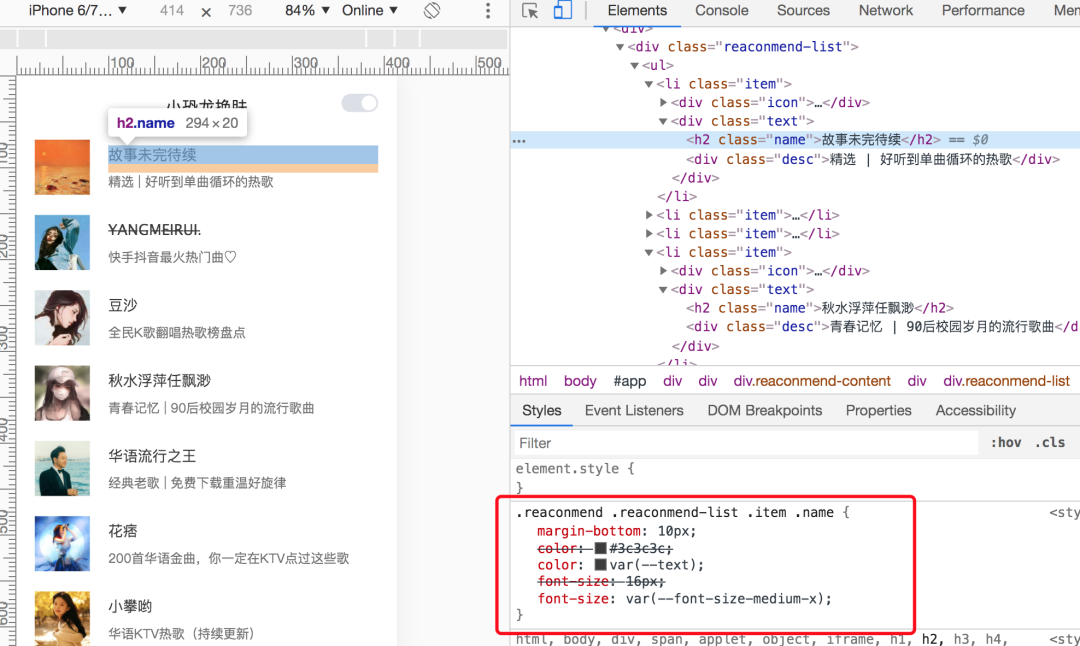Open the iPhone 6/7 device dropdown
The image size is (1080, 646).
tap(77, 10)
